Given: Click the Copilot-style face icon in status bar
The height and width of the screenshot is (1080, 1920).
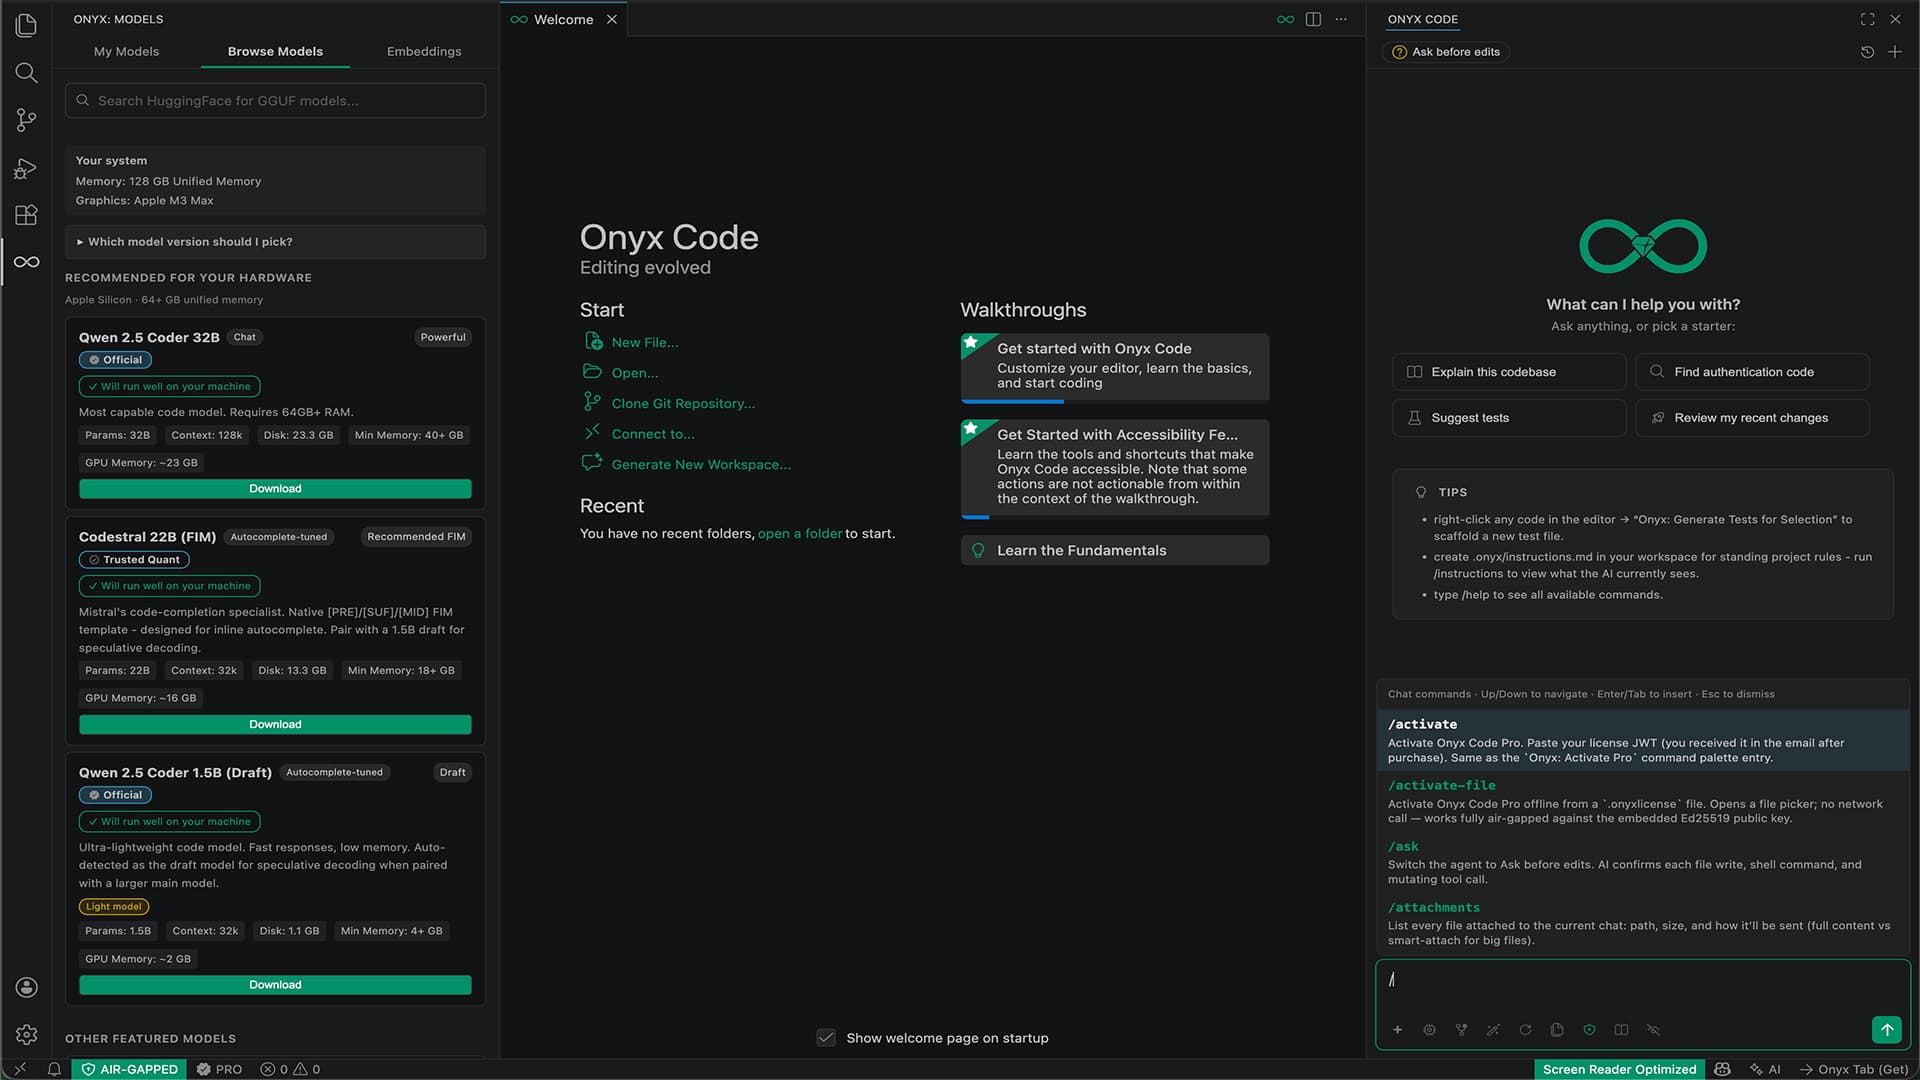Looking at the screenshot, I should [x=1722, y=1069].
